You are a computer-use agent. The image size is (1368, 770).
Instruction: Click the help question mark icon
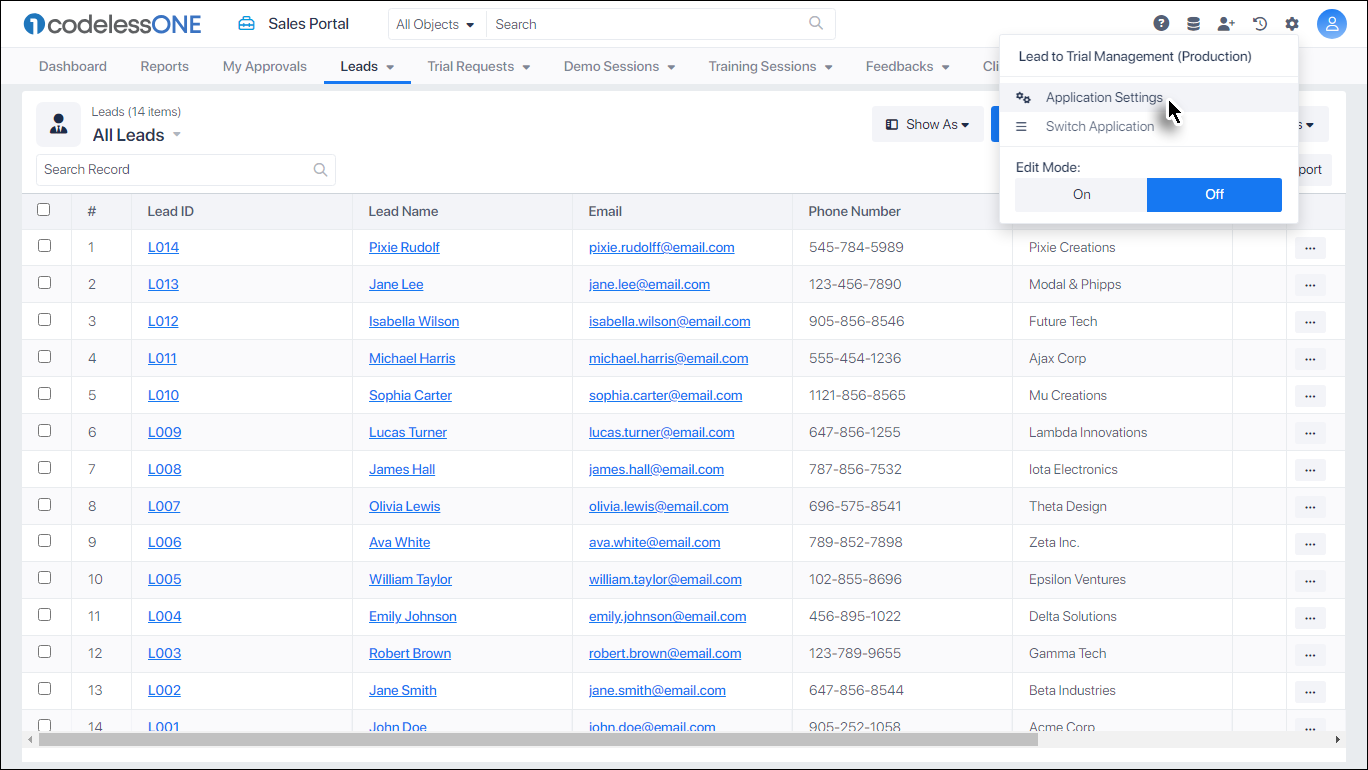1161,24
